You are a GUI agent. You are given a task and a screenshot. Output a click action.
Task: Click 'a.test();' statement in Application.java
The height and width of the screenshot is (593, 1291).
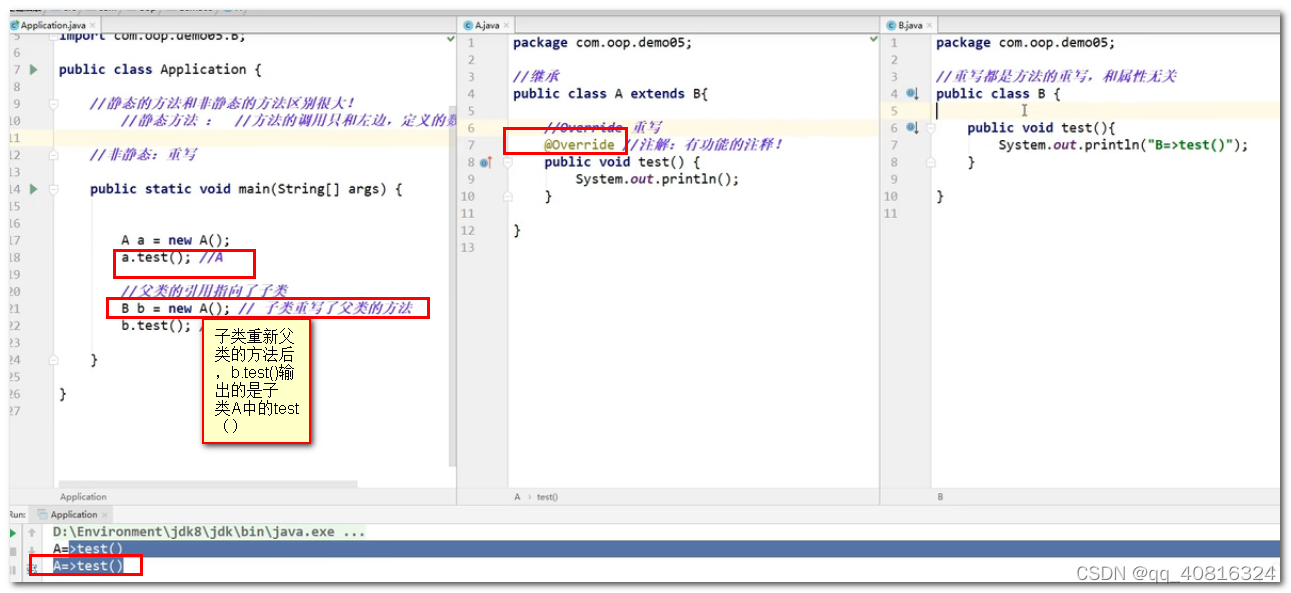pos(156,258)
